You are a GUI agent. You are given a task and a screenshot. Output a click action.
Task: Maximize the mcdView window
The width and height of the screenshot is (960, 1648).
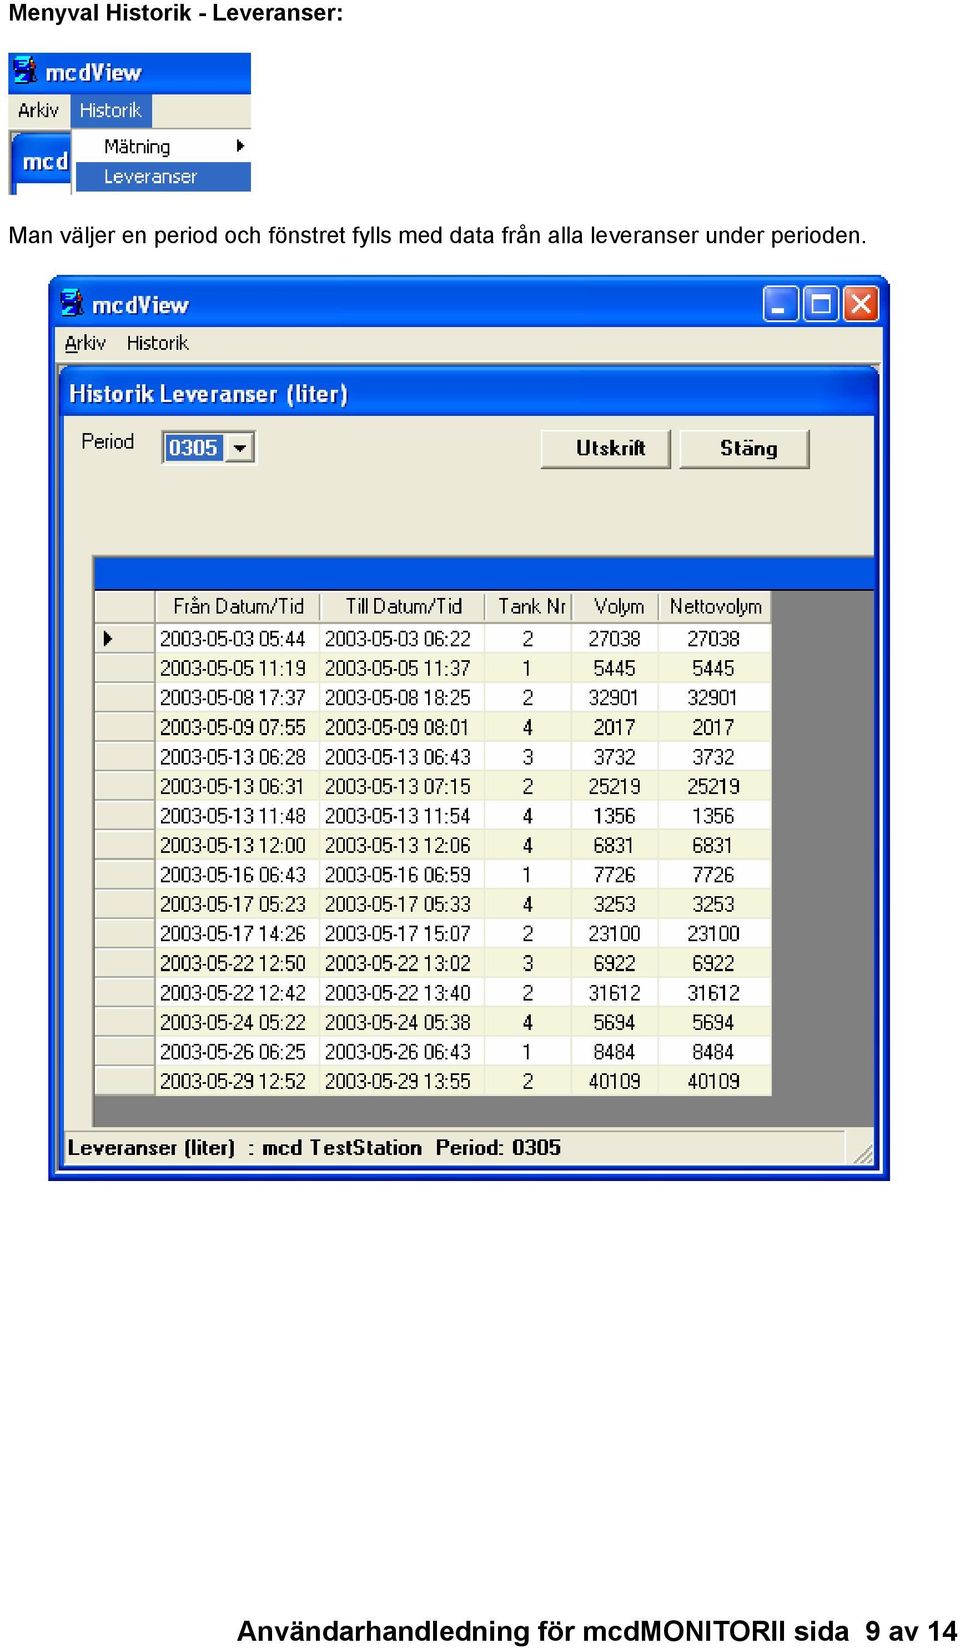(x=820, y=304)
